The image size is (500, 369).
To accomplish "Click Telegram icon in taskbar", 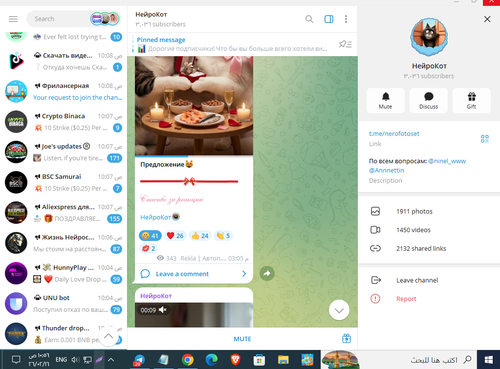I will pyautogui.click(x=139, y=360).
